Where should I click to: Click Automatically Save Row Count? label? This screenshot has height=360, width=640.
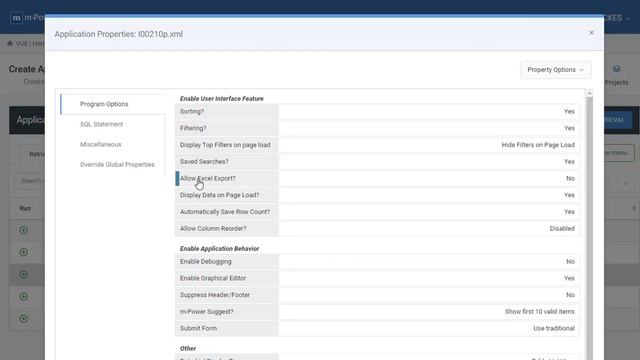(225, 212)
